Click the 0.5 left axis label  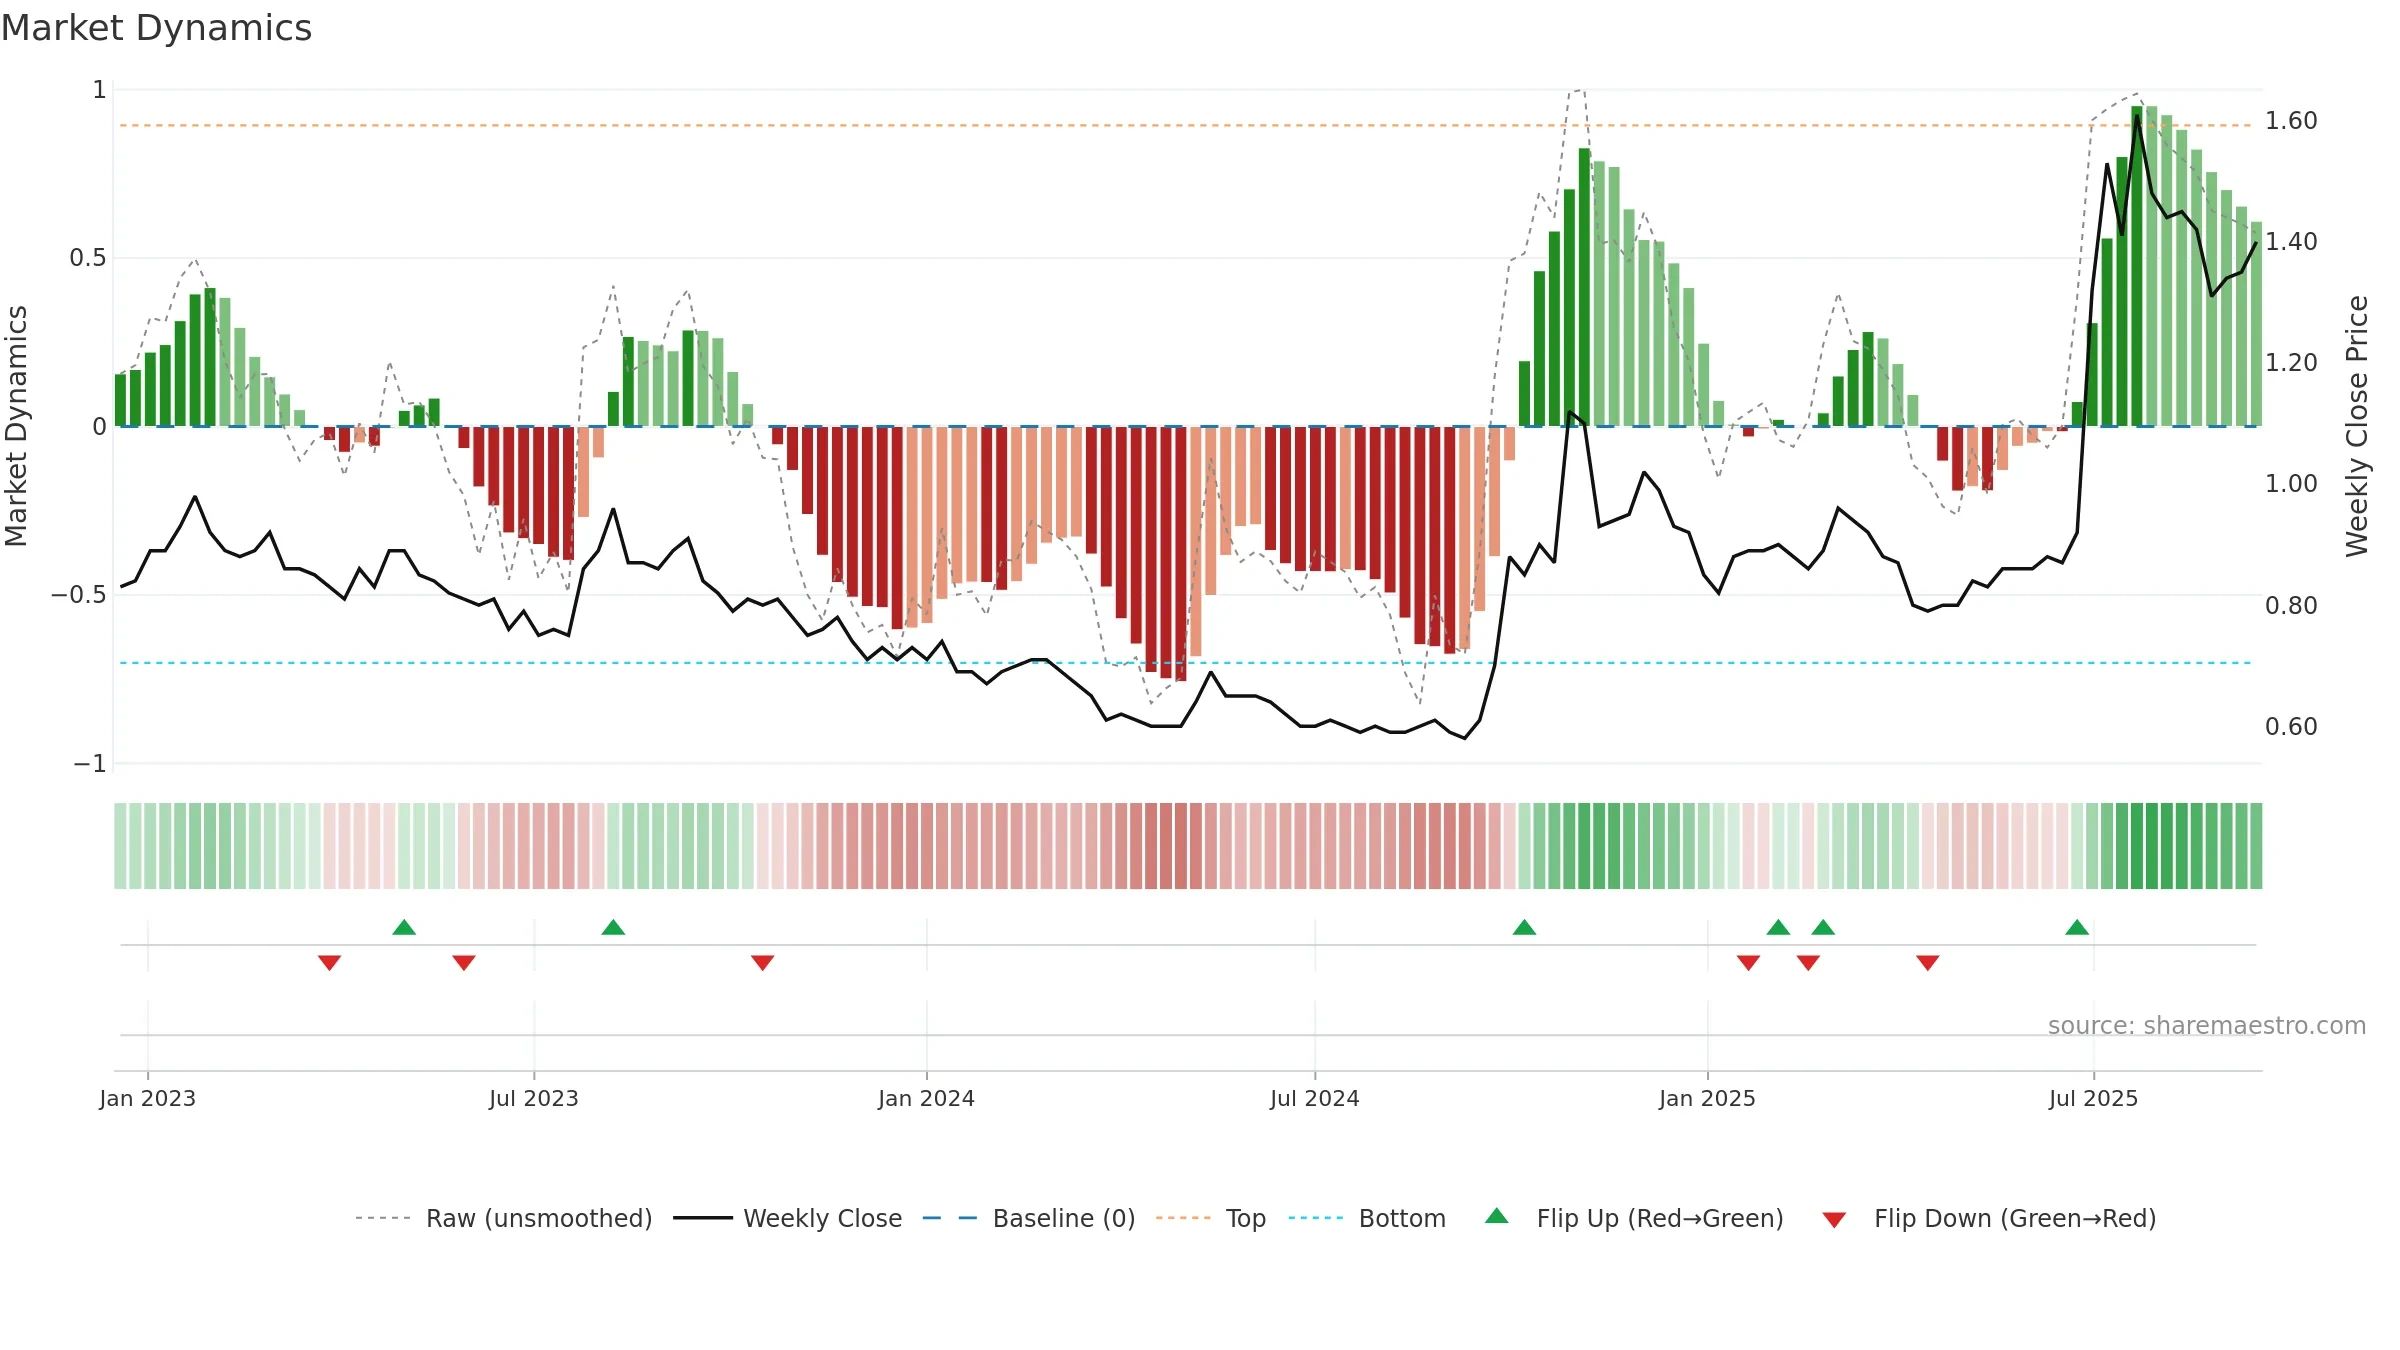[x=88, y=258]
